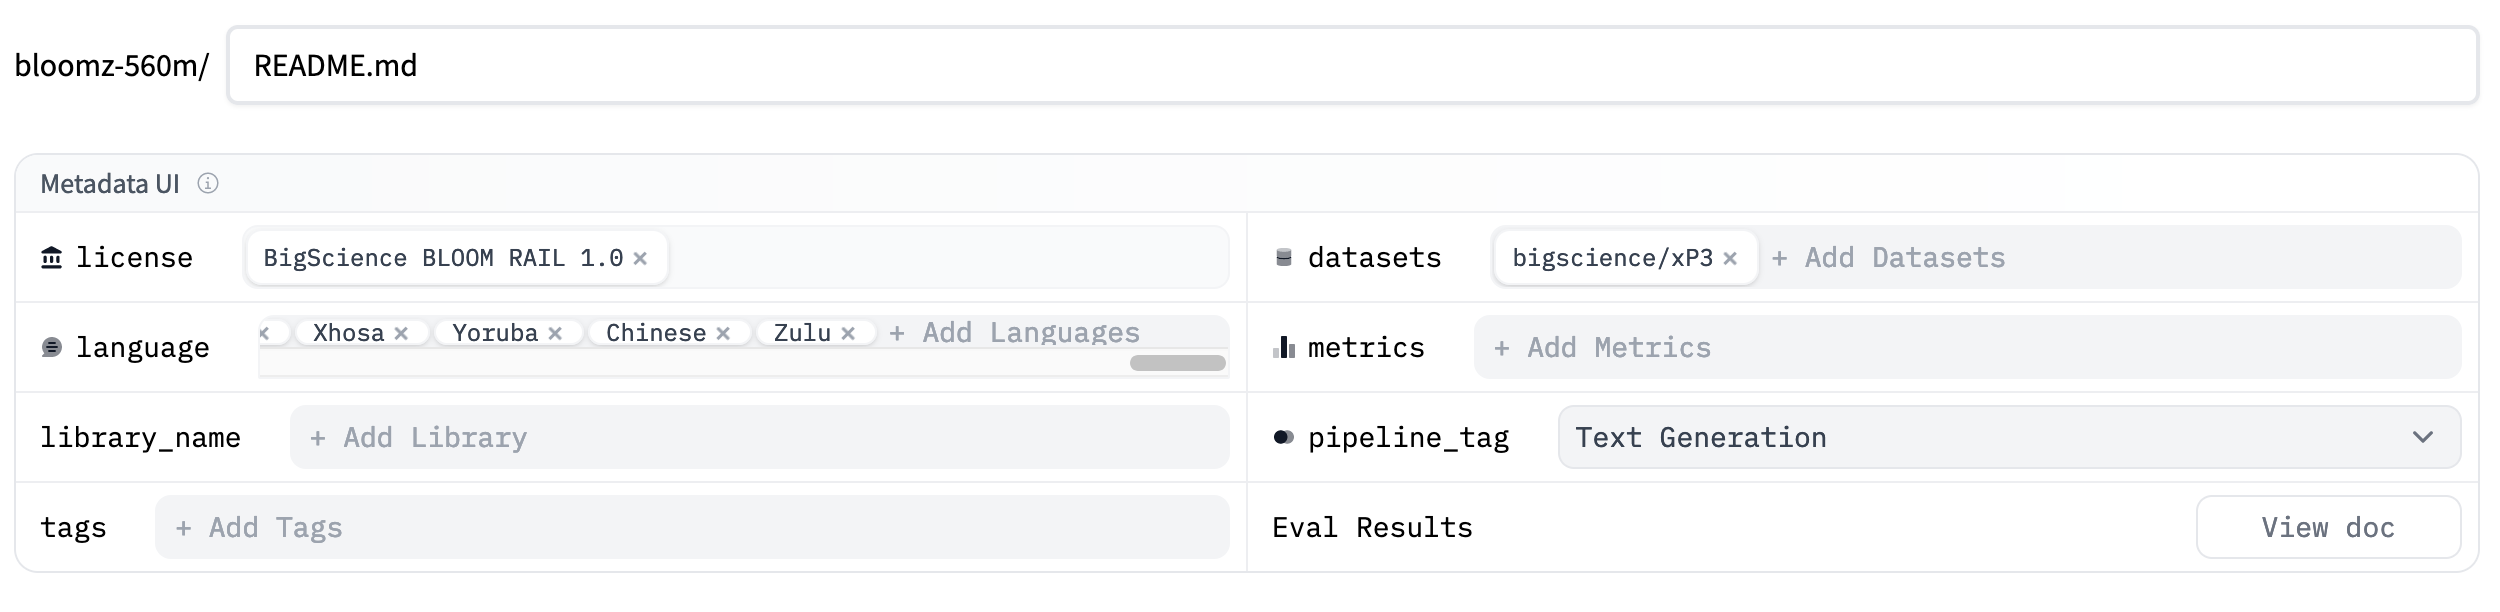Remove the Yoruba language tag
This screenshot has width=2500, height=612.
click(555, 333)
